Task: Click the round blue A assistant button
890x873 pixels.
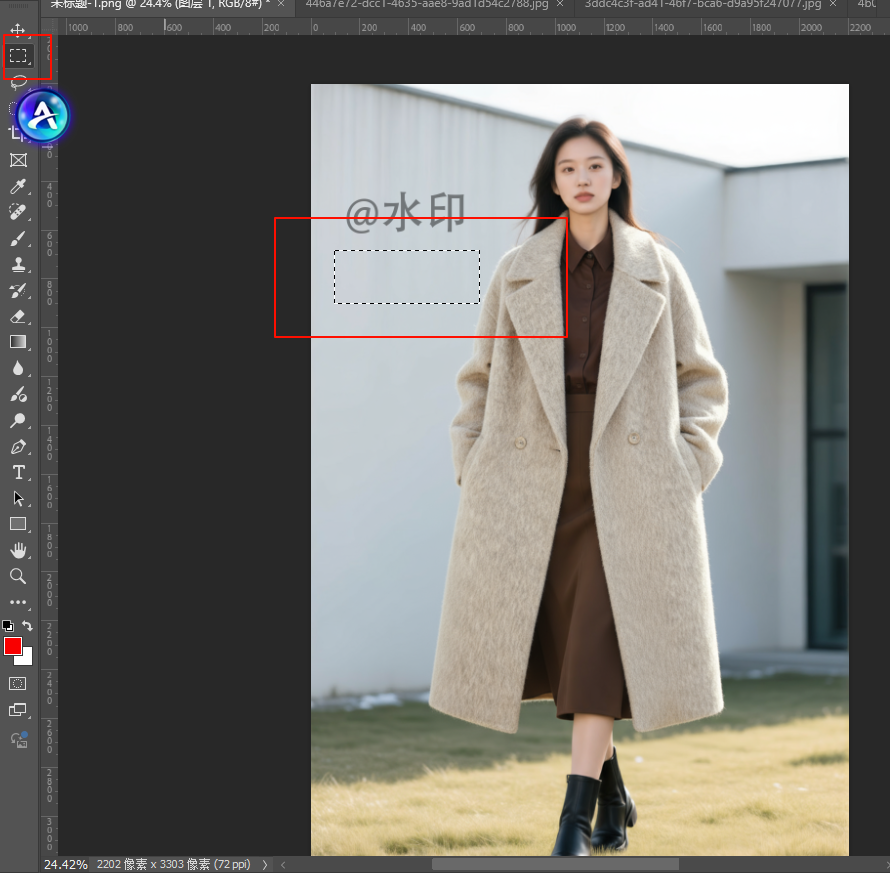Action: click(x=43, y=117)
